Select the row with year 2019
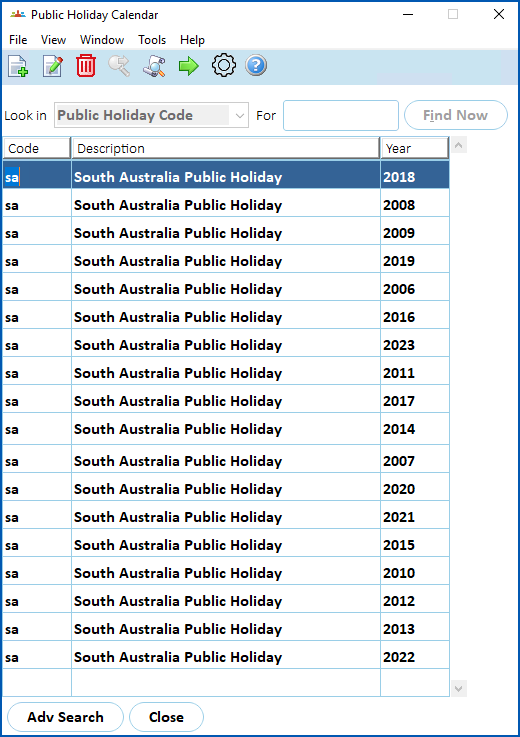 [226, 259]
